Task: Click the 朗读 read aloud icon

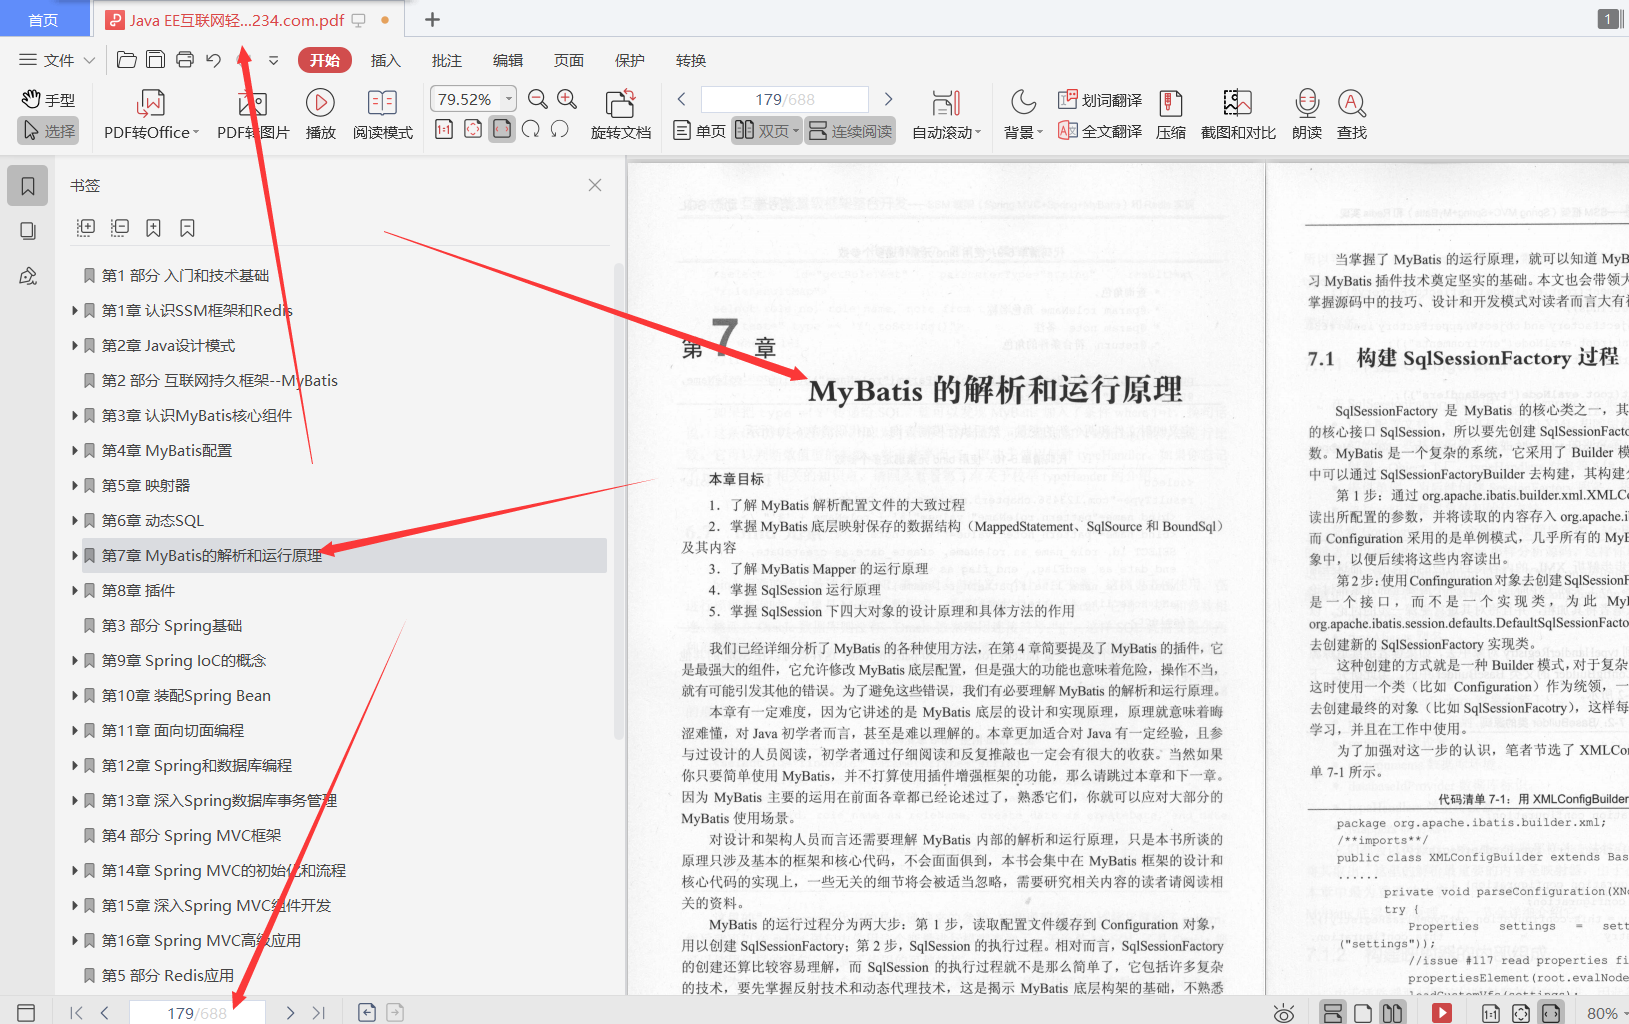Action: (1307, 115)
